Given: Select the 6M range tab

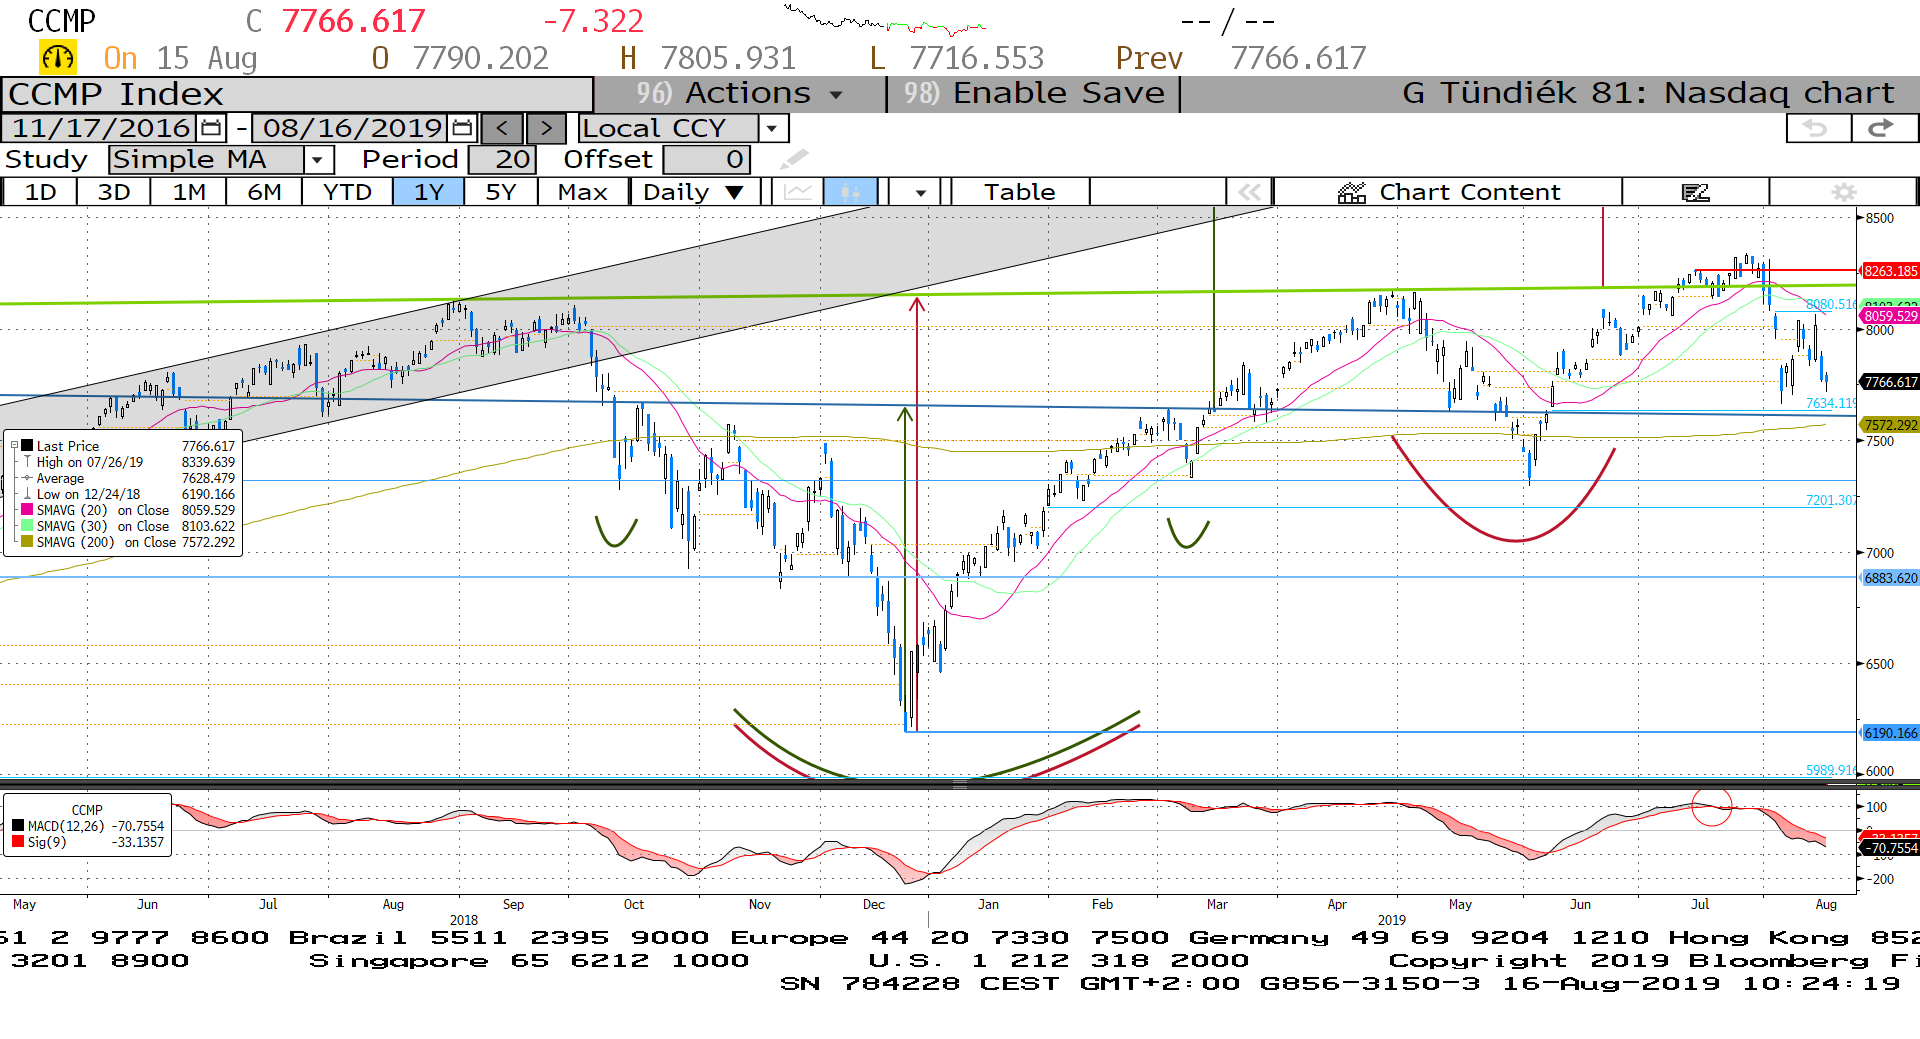Looking at the screenshot, I should click(264, 192).
